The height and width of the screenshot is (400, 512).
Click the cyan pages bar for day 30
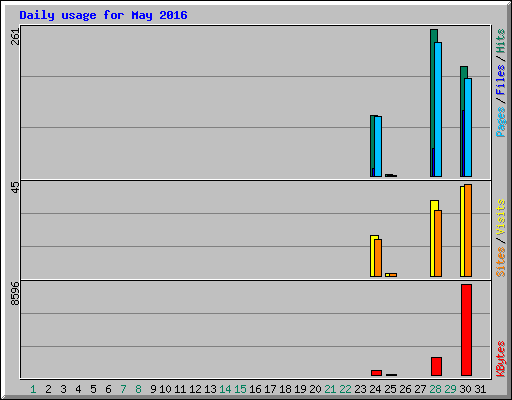pyautogui.click(x=468, y=127)
